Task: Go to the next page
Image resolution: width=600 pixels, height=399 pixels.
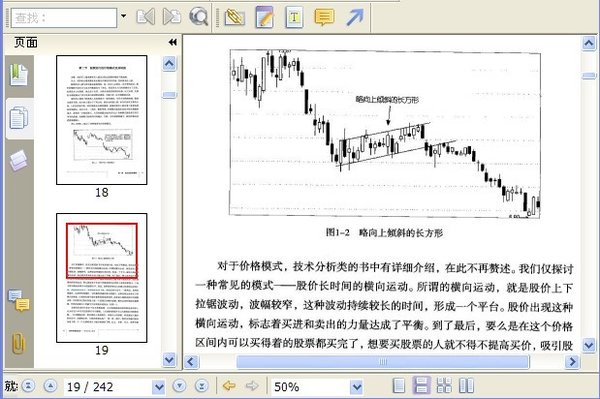Action: point(179,386)
